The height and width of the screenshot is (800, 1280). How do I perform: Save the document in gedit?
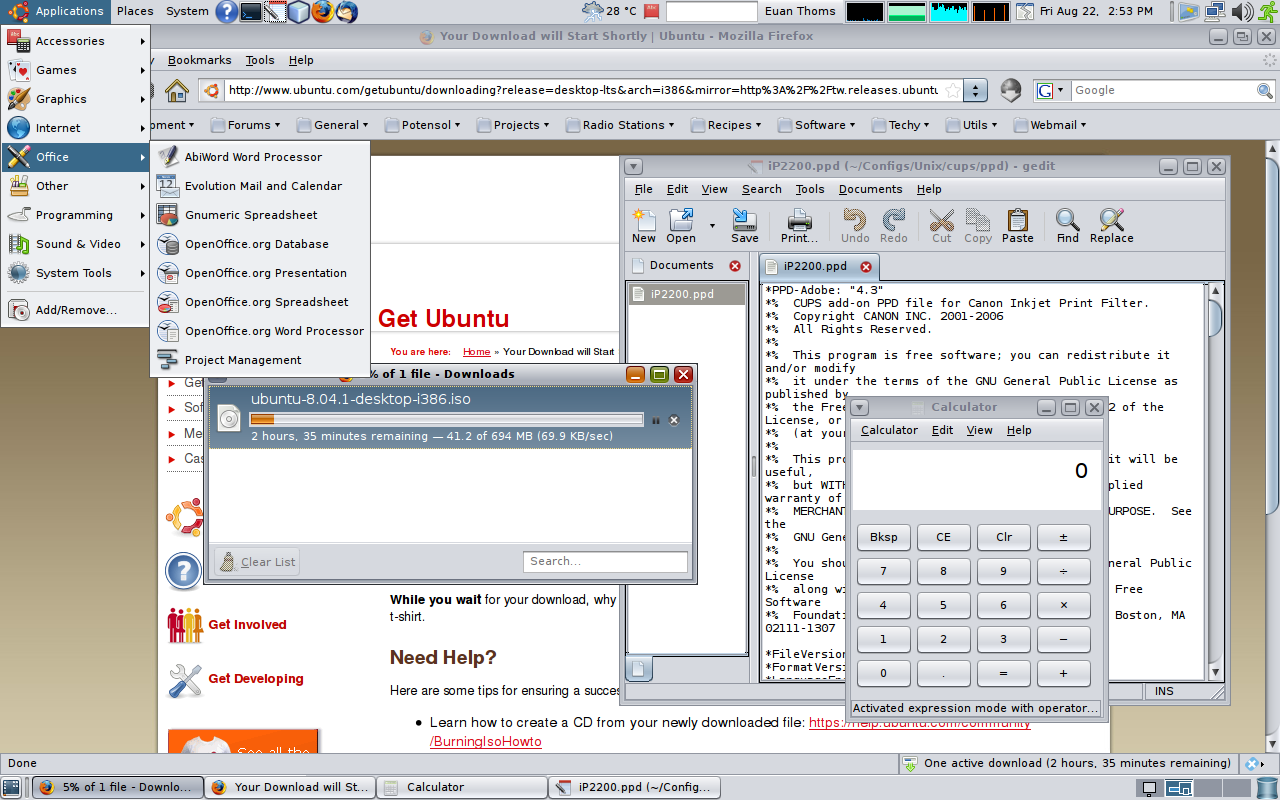click(x=745, y=225)
